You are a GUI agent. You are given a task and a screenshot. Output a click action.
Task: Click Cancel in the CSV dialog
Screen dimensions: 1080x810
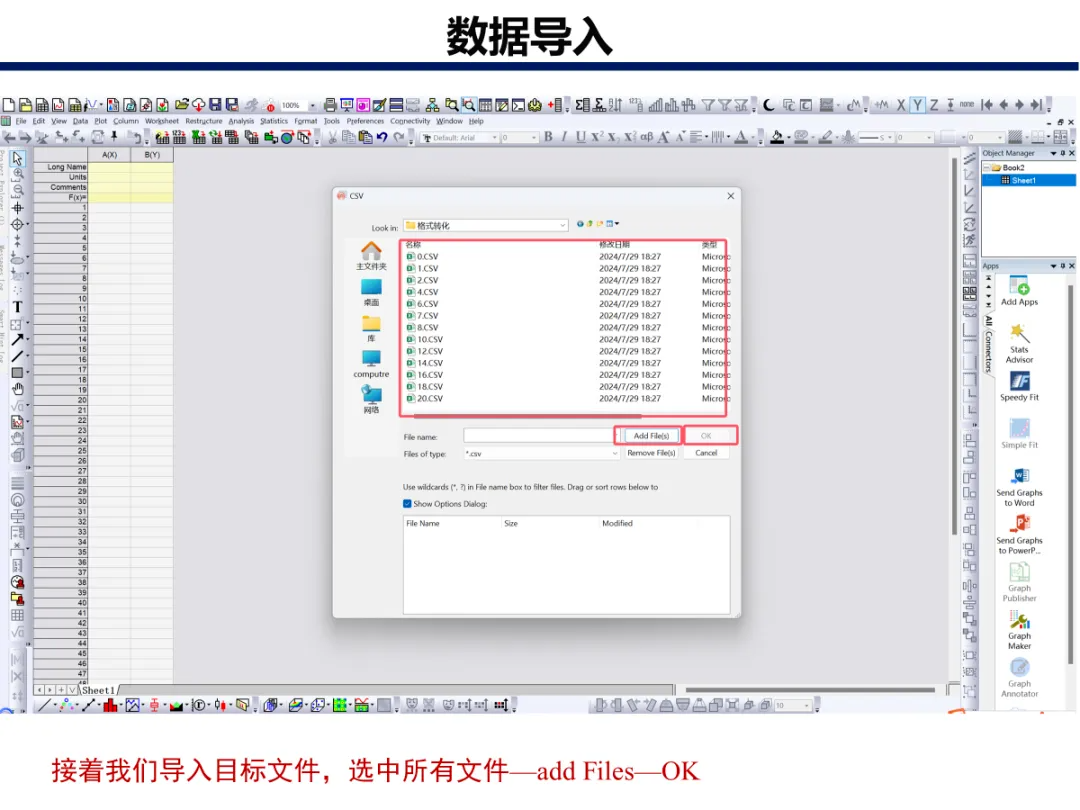pos(706,453)
